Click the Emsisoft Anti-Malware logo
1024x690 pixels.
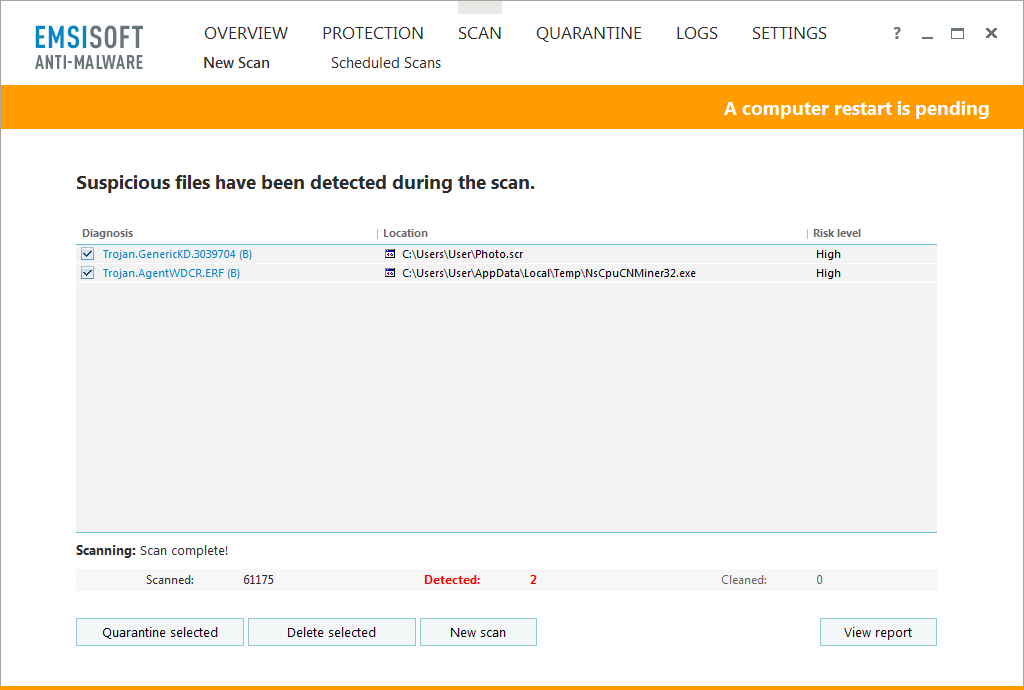pos(89,47)
